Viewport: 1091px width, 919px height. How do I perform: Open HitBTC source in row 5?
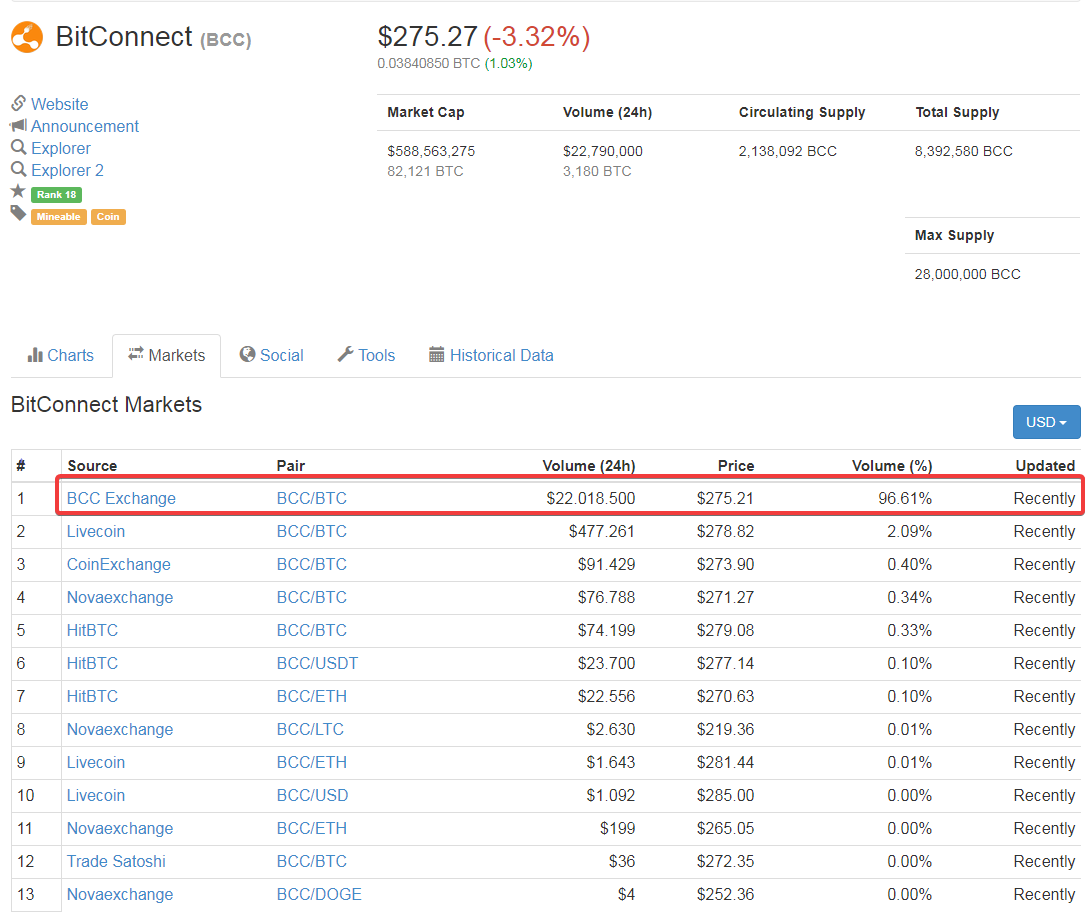click(93, 631)
